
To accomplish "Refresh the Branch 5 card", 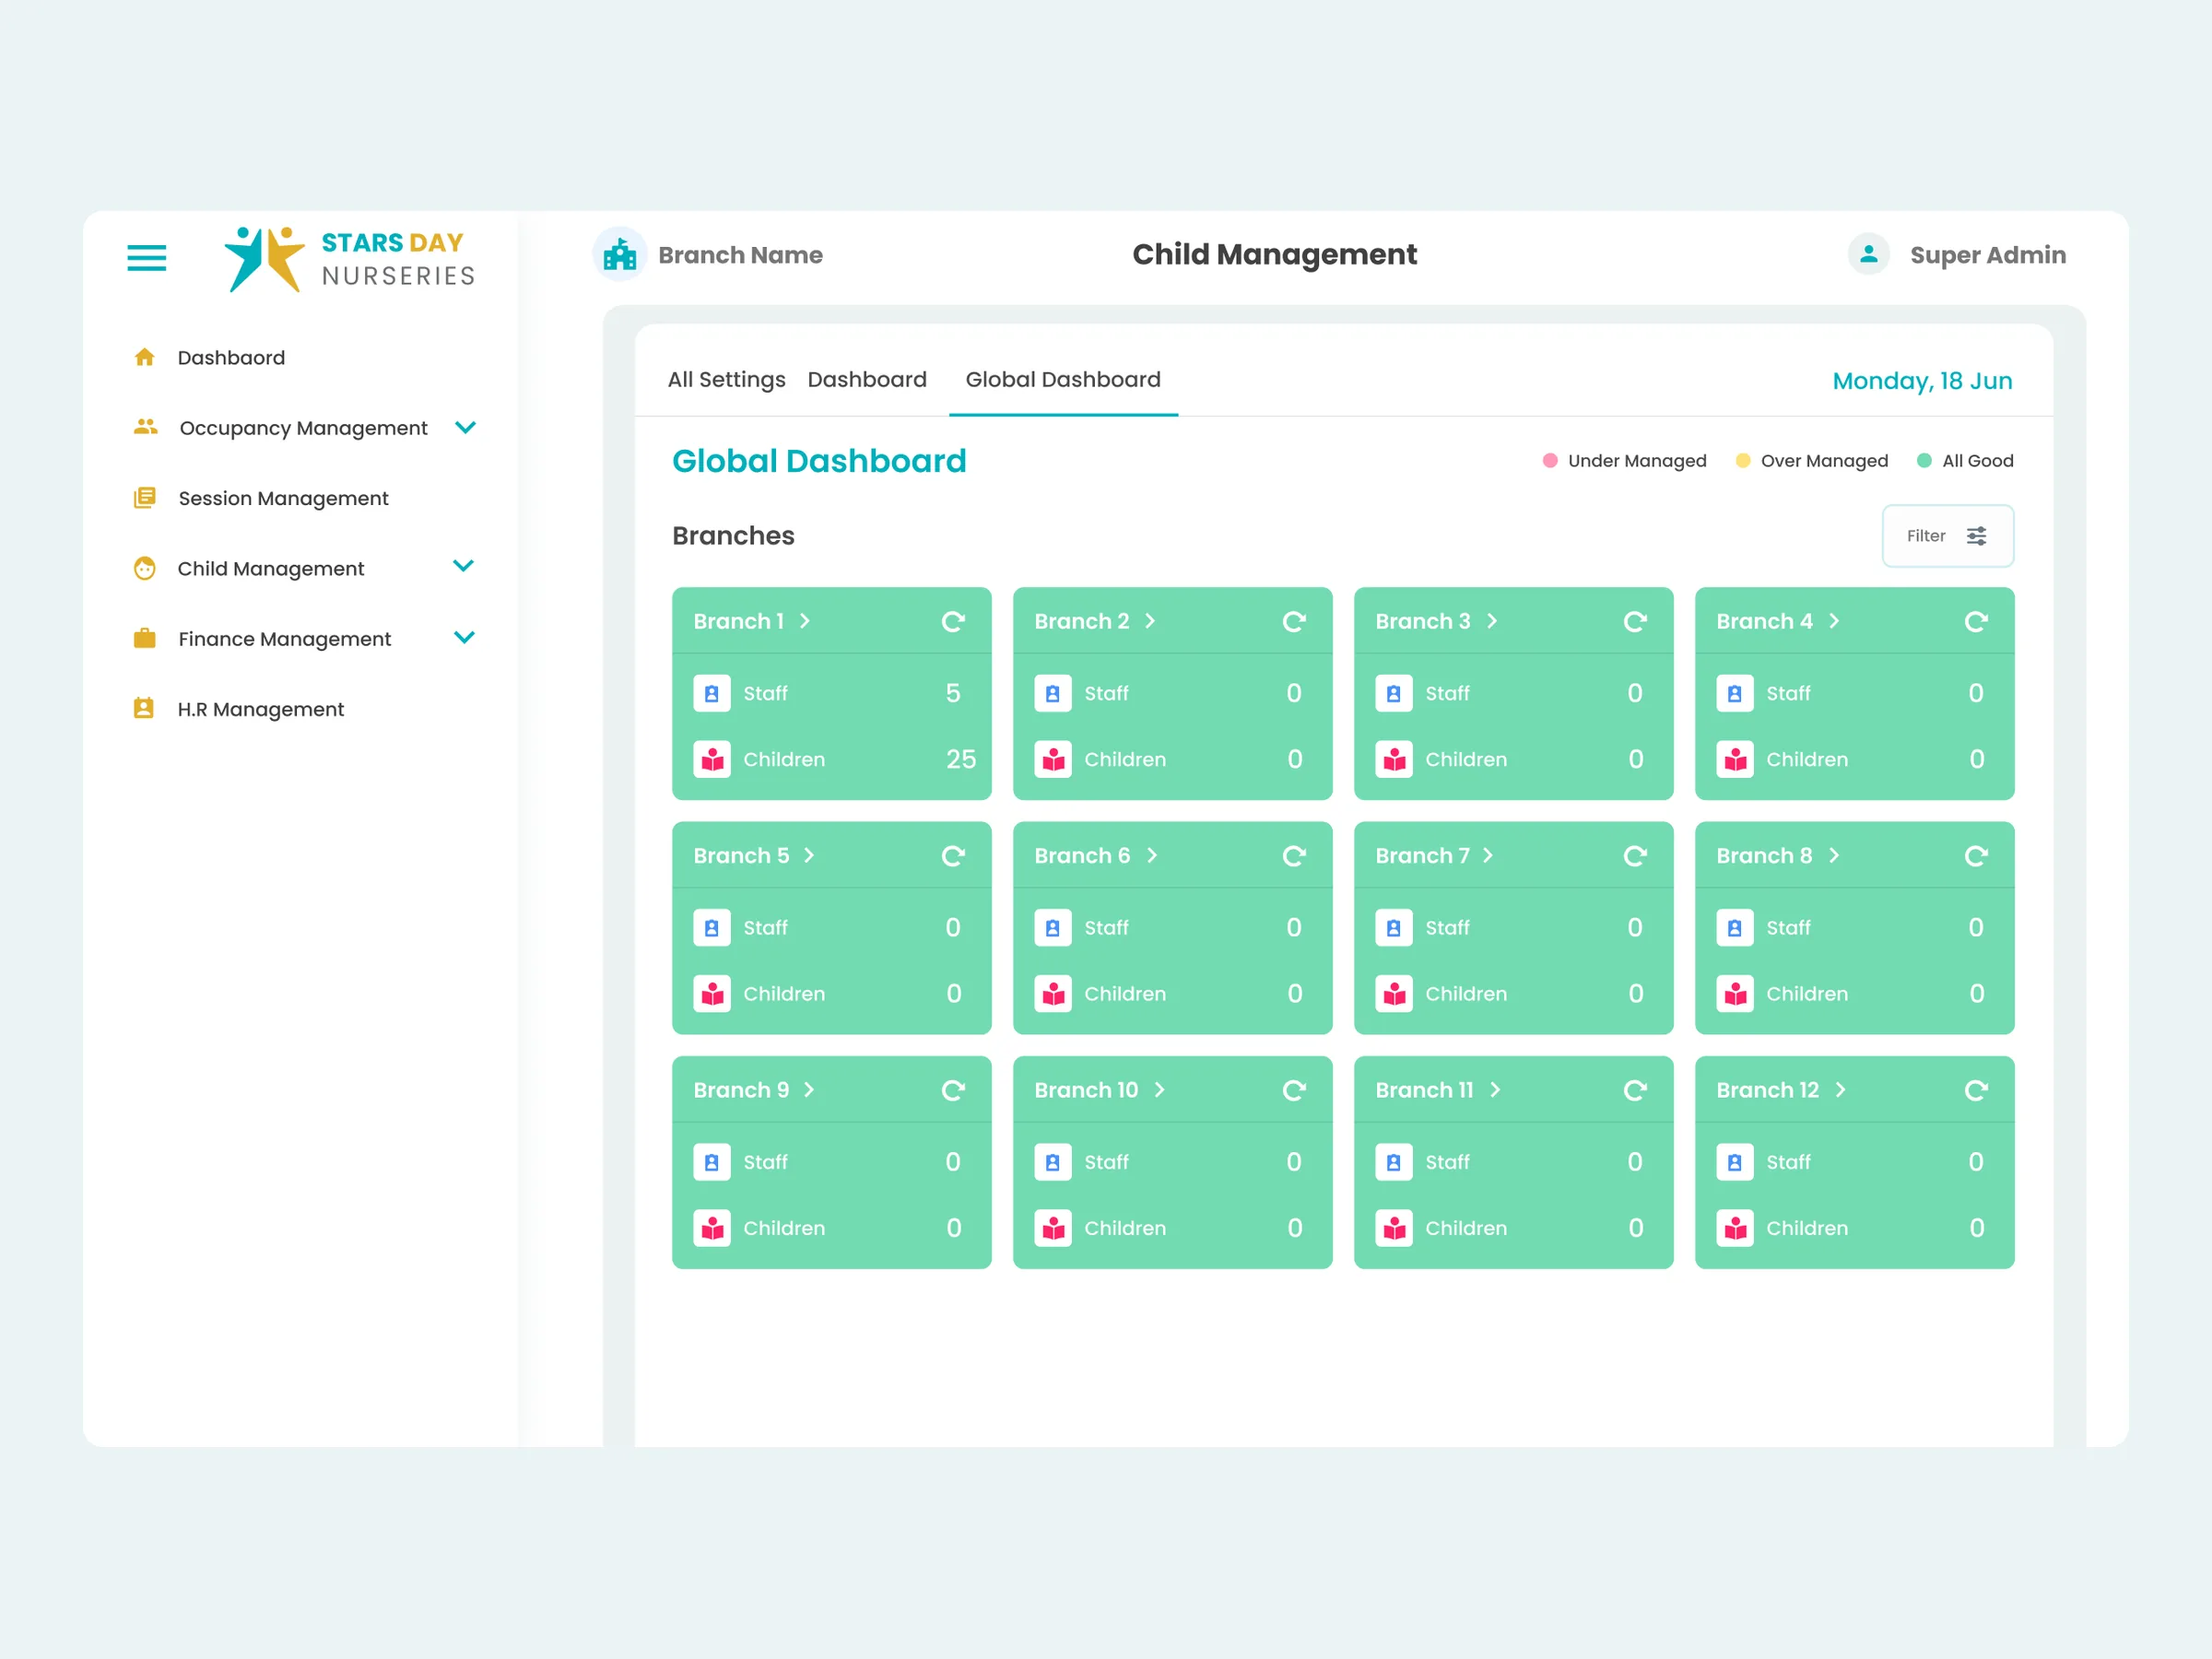I will click(953, 856).
